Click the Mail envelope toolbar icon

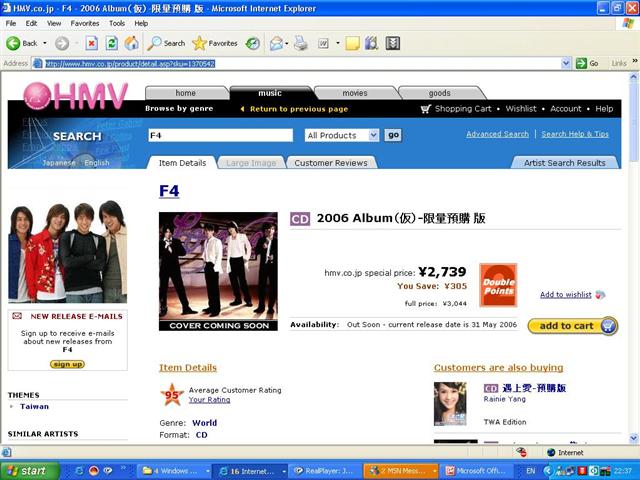point(276,43)
